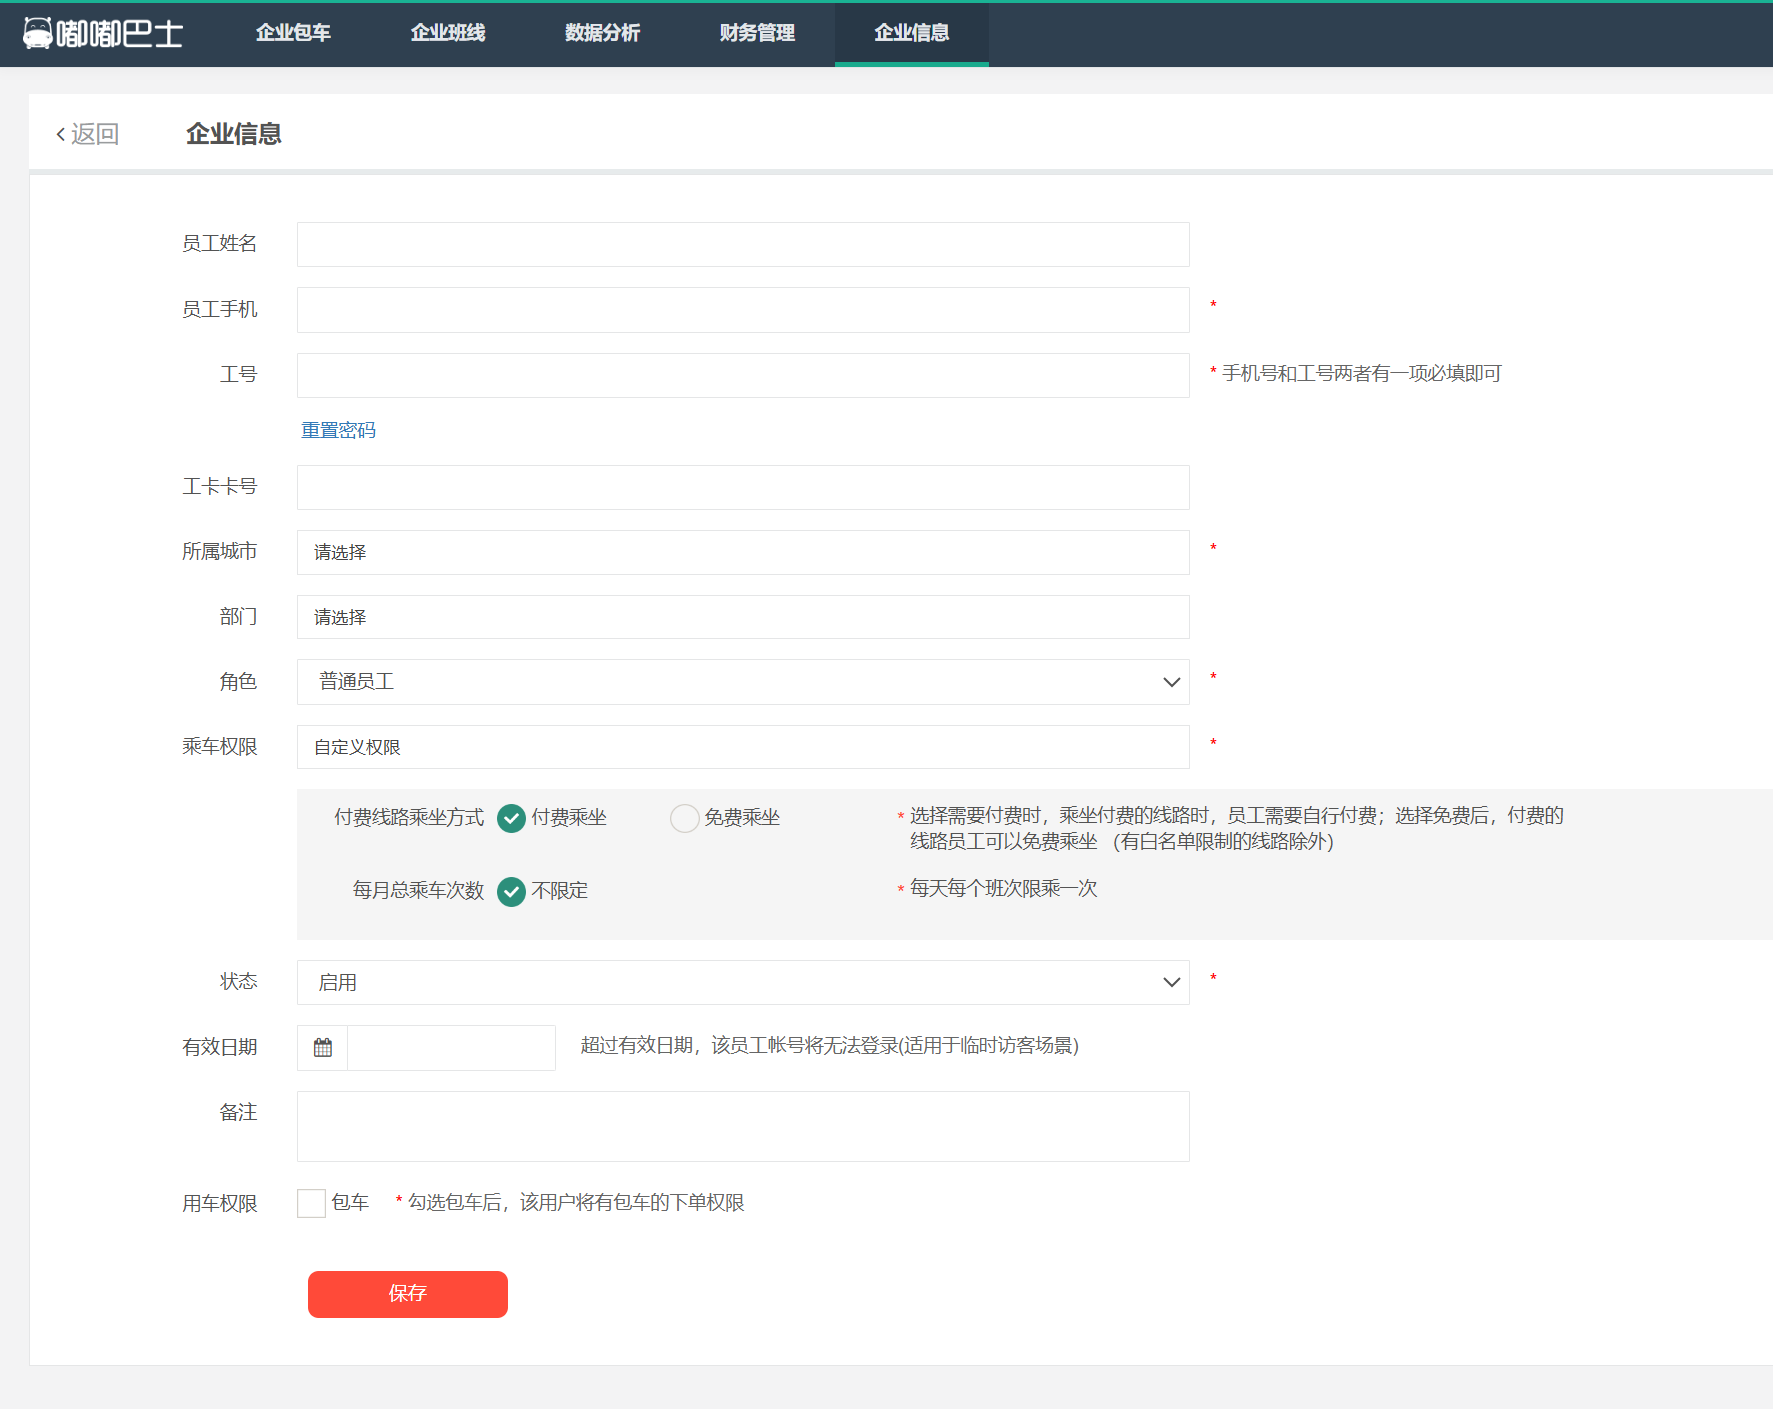
Task: Open the 部门 department selector
Action: click(742, 617)
